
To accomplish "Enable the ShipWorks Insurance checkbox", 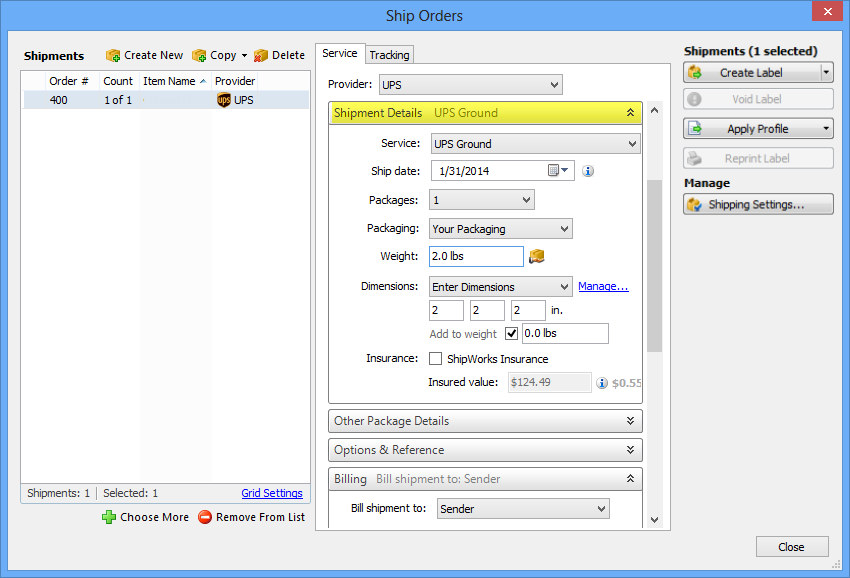I will tap(435, 359).
